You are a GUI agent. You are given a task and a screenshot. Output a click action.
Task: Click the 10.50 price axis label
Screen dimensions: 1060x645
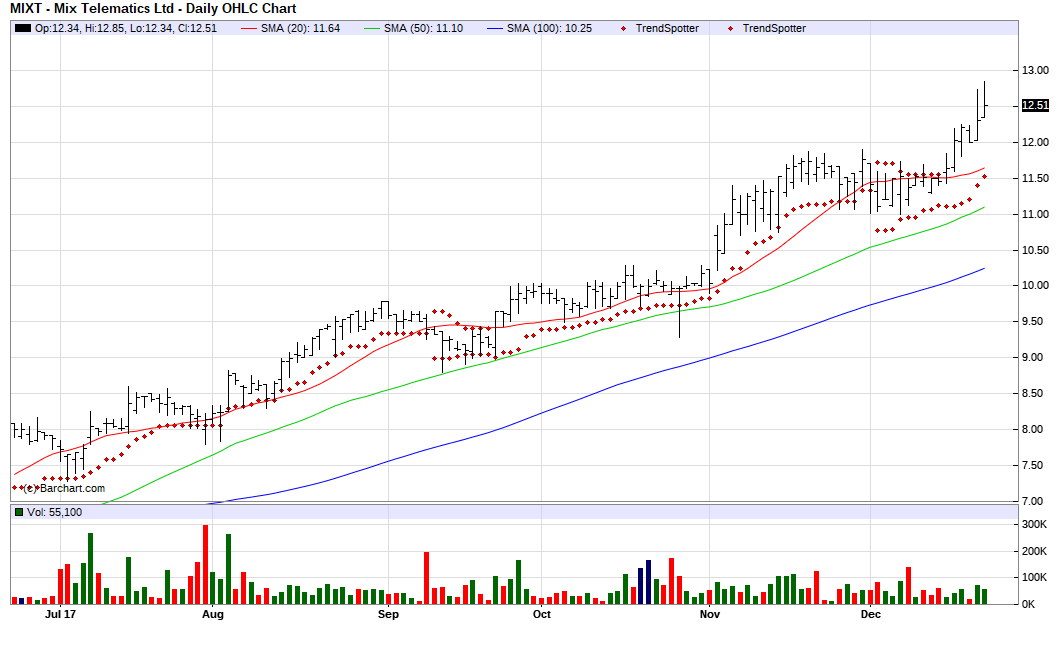1035,250
